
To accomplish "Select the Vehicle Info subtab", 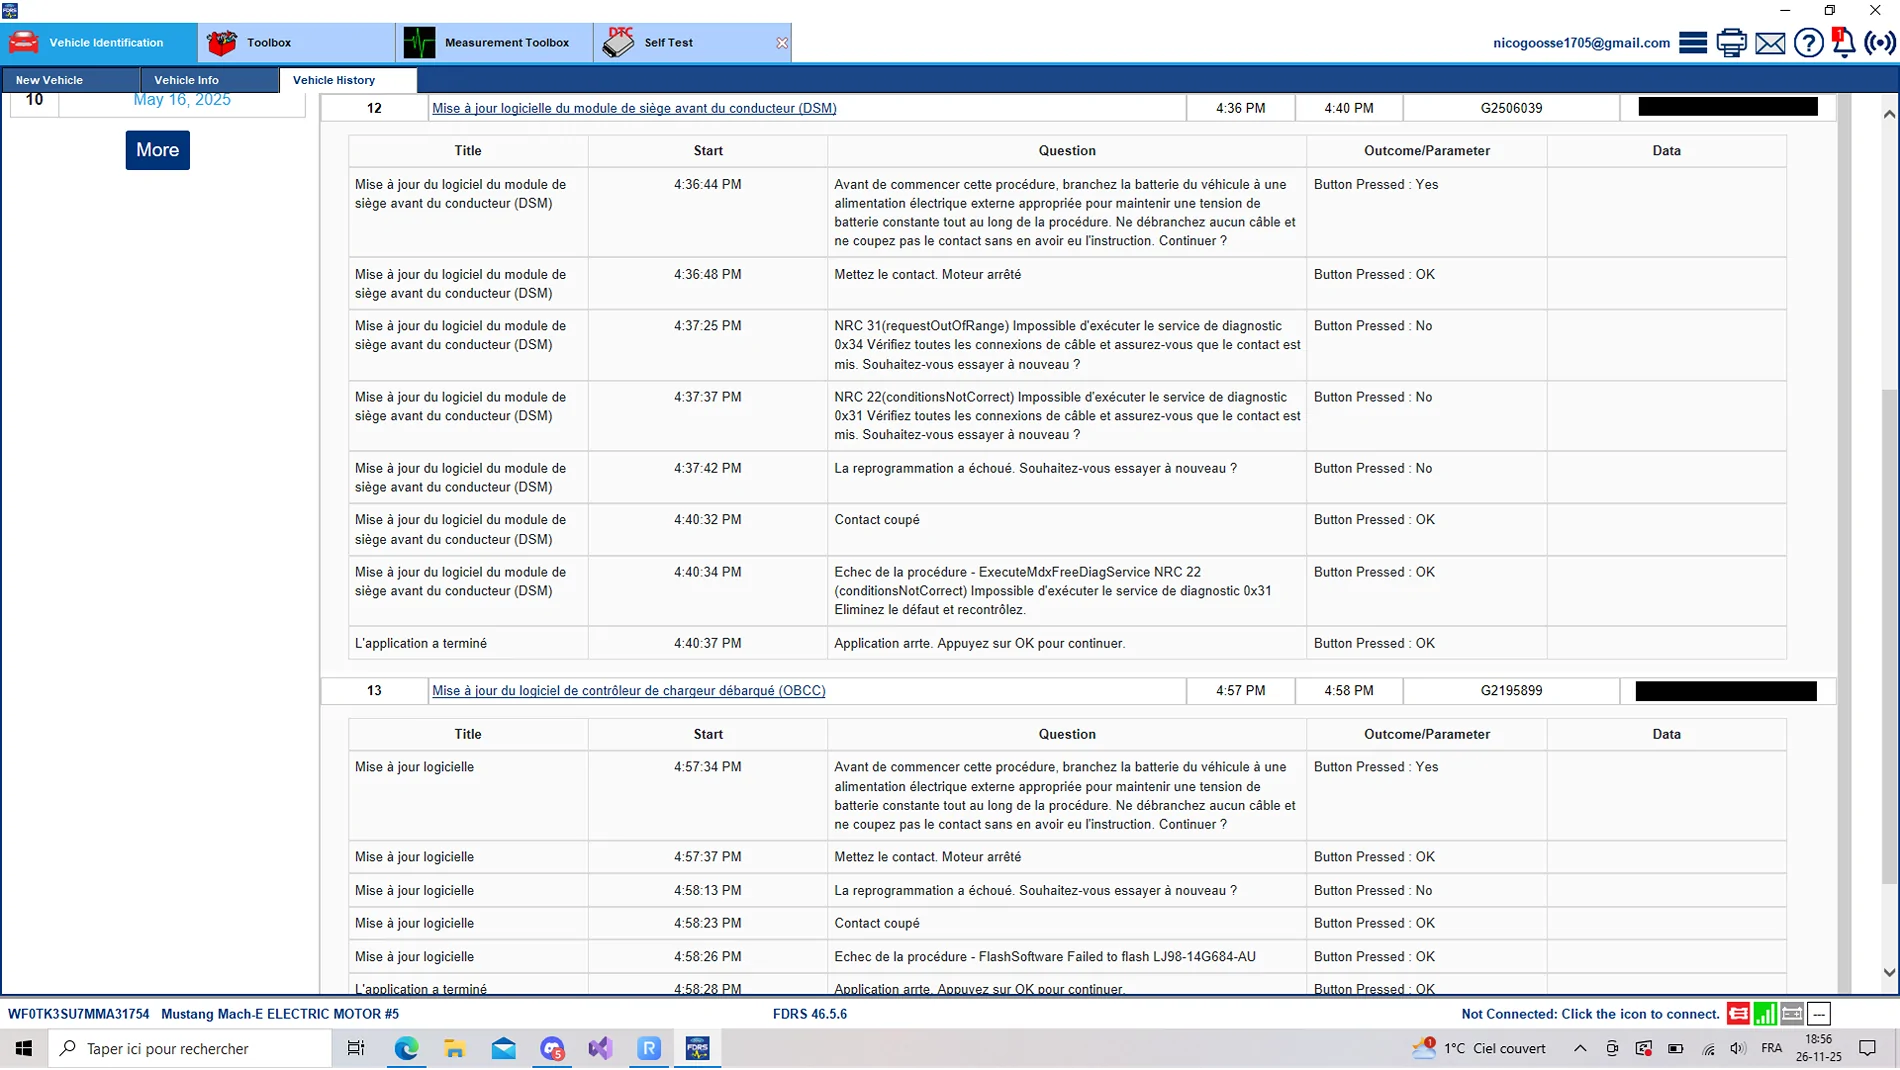I will coord(210,80).
